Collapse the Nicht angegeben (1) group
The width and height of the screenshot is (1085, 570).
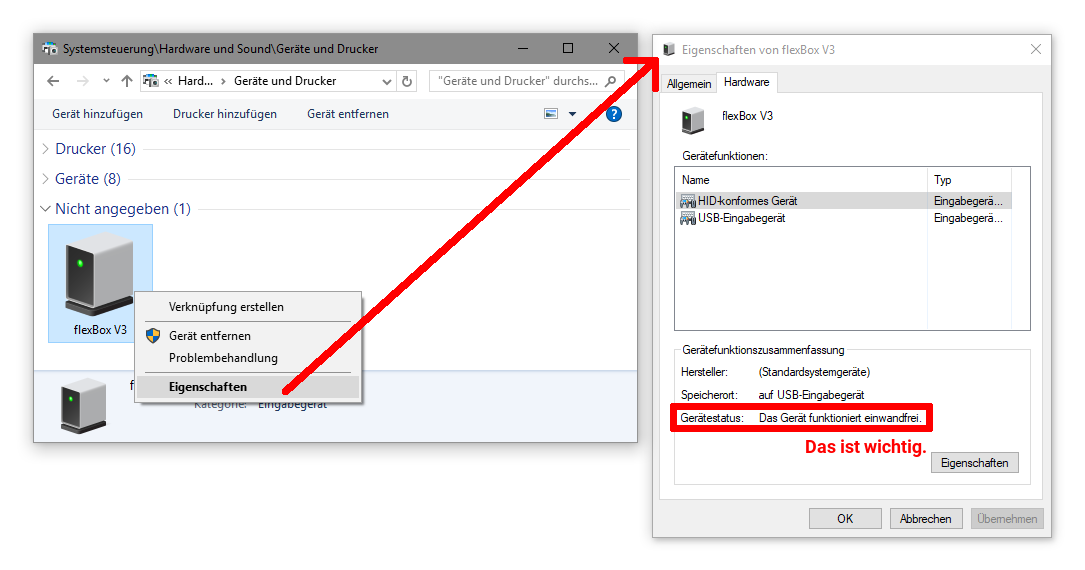click(46, 208)
